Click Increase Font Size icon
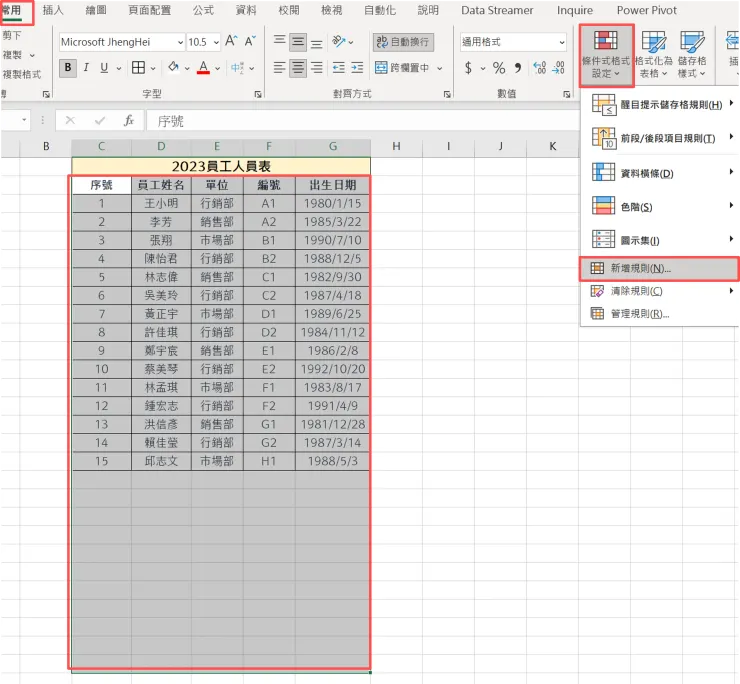 [231, 41]
